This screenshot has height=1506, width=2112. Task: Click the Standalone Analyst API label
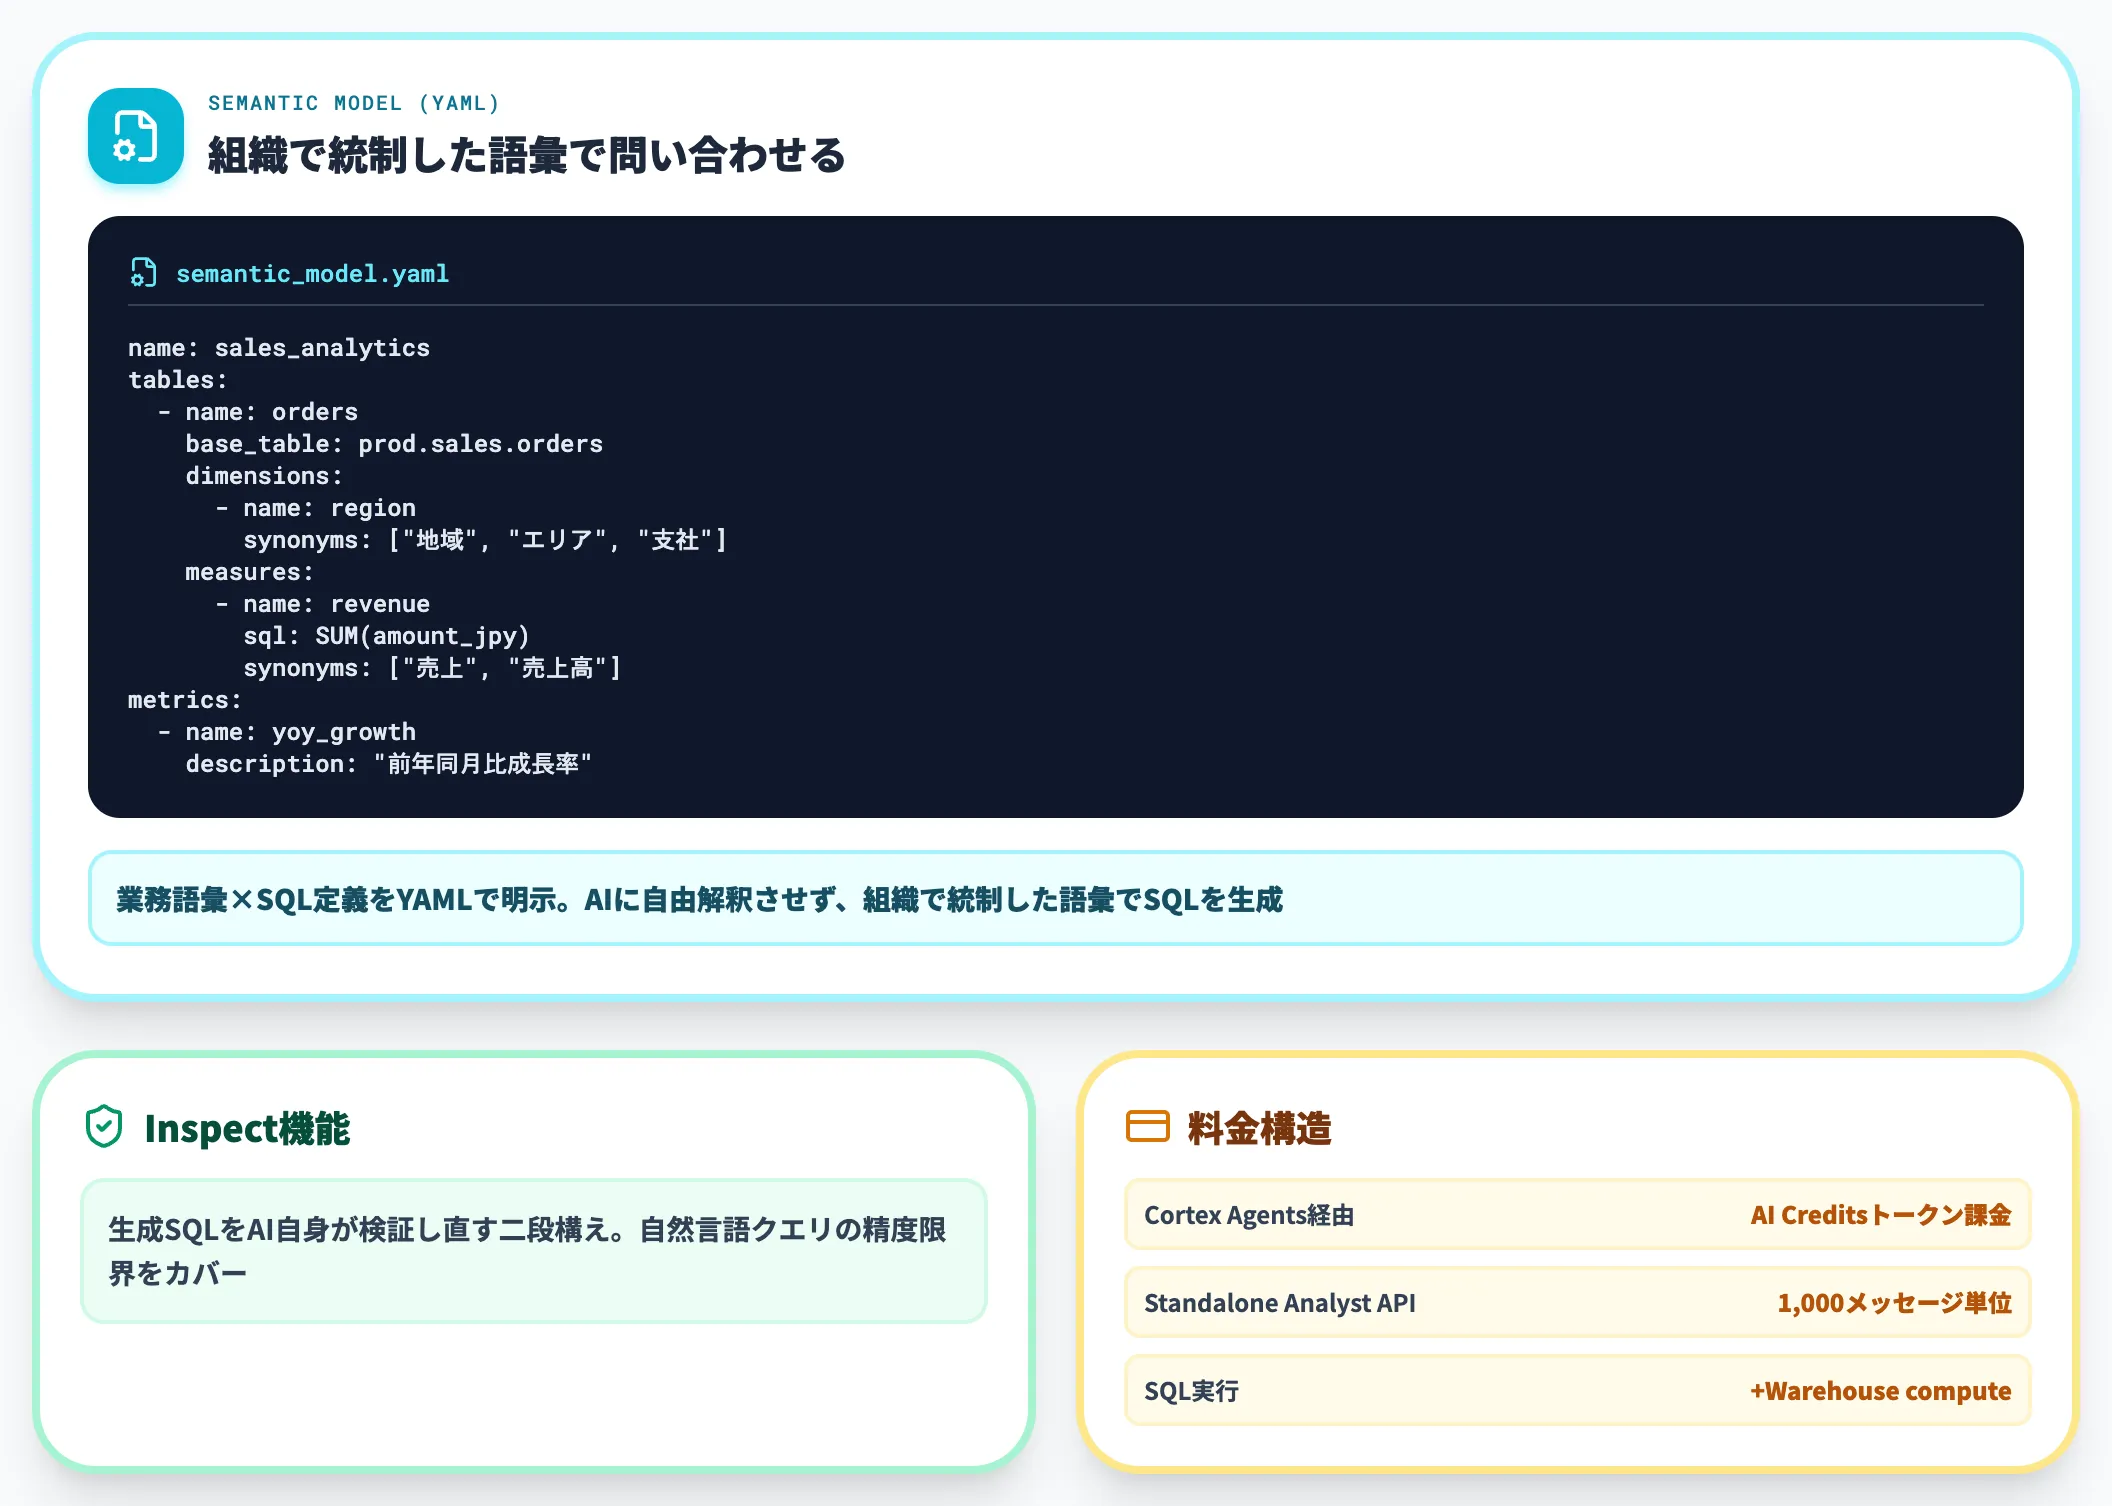pos(1279,1302)
